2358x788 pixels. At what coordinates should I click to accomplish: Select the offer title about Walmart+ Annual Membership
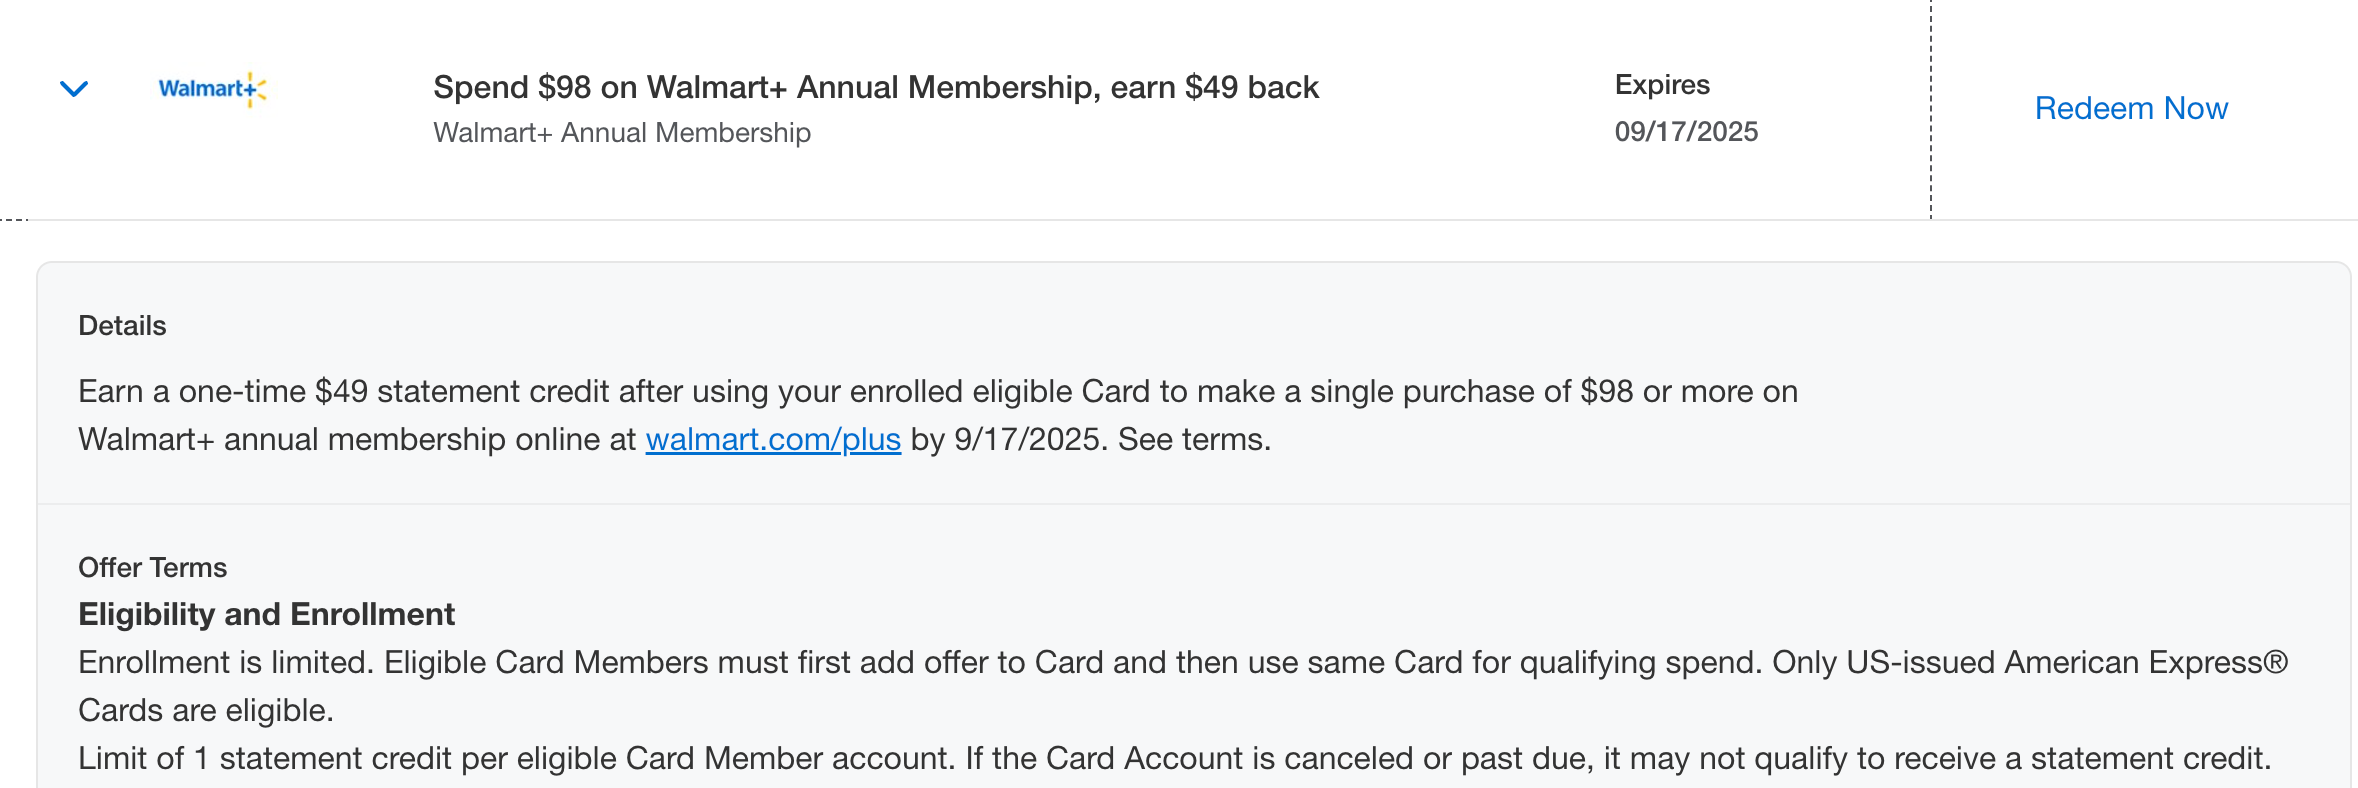point(876,87)
